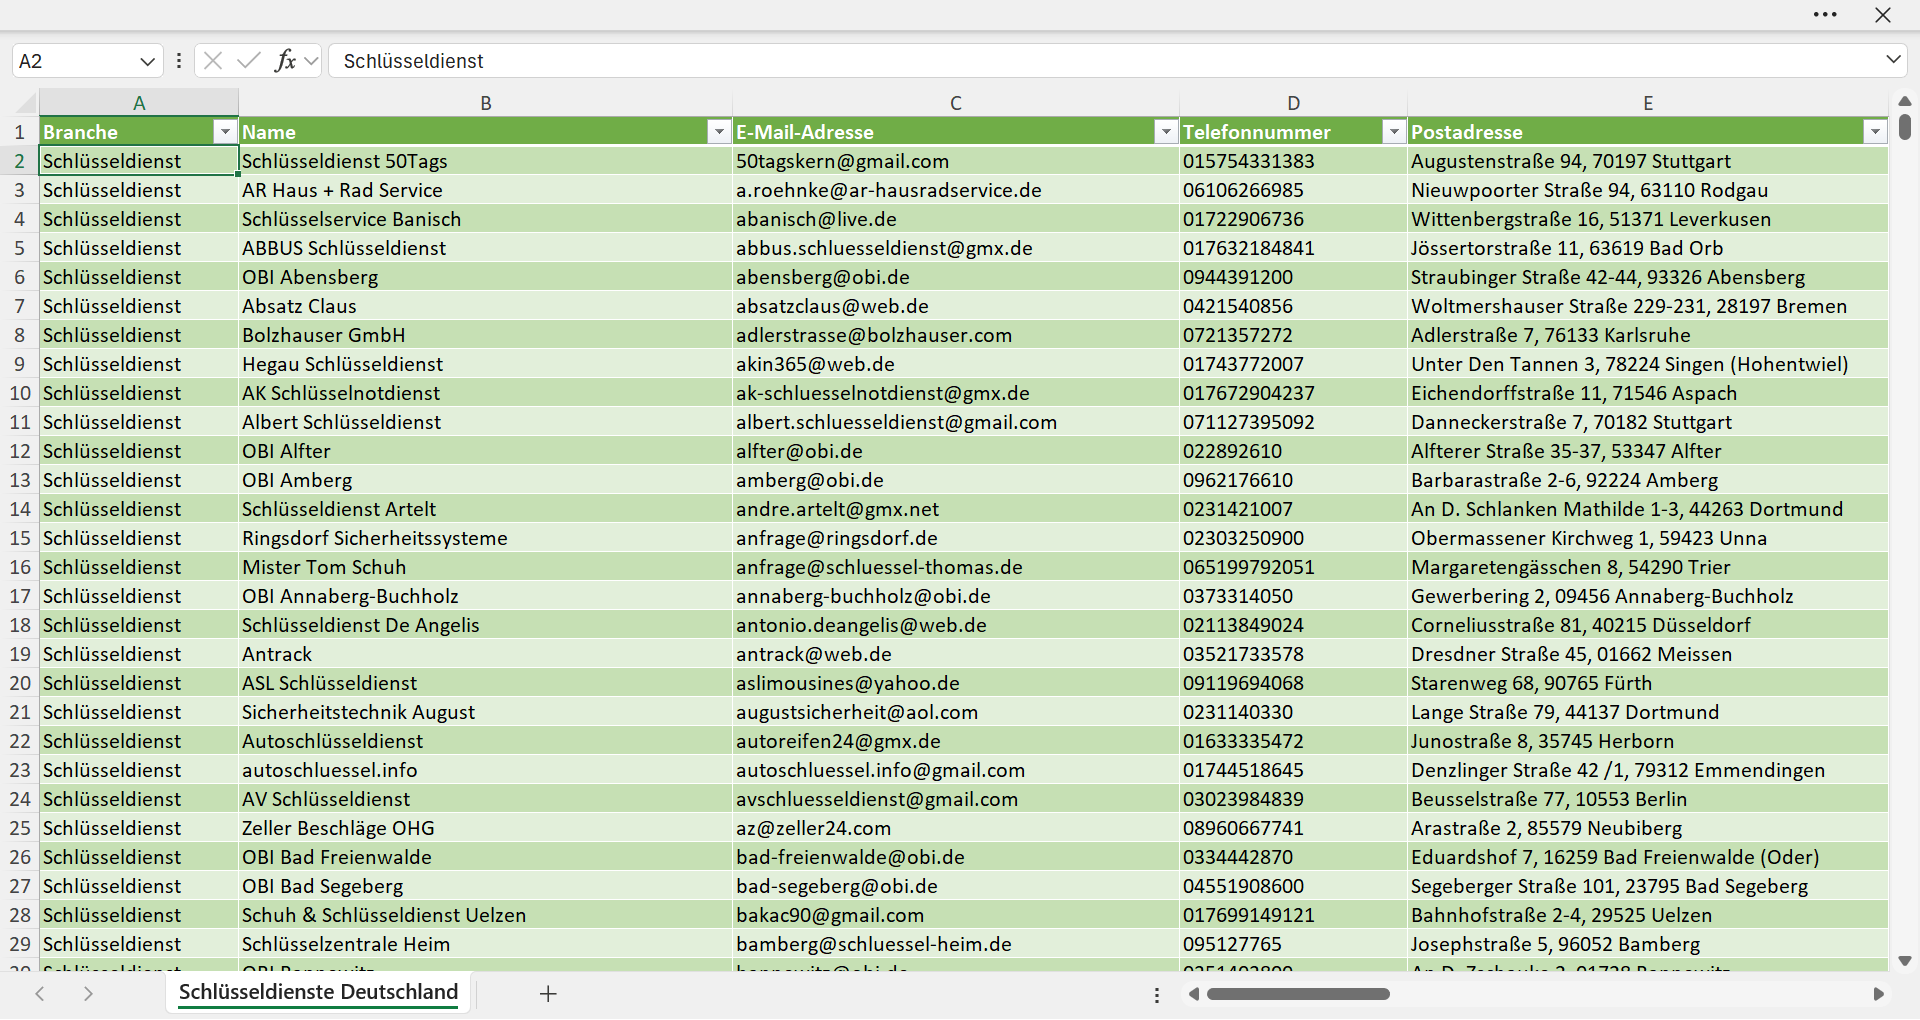Open the E-Mail-Adresse filter dropdown
This screenshot has height=1020, width=1920.
[1166, 132]
